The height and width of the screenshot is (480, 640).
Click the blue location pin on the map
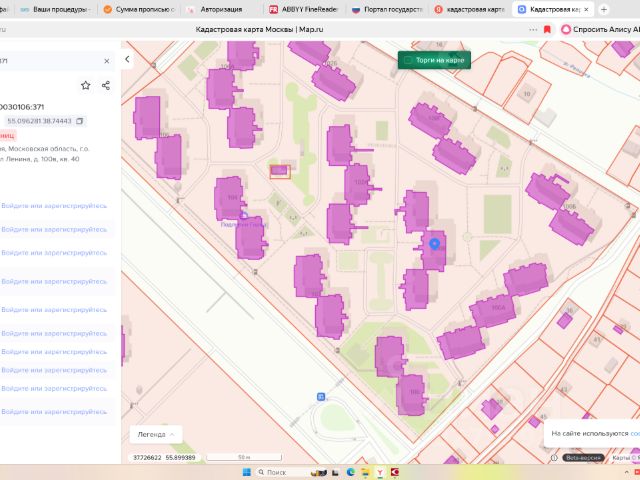(x=434, y=243)
